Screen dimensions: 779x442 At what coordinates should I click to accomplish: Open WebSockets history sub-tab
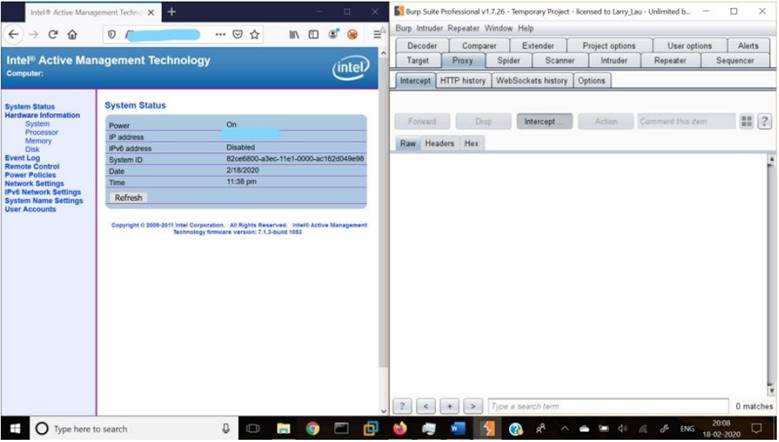pos(532,80)
